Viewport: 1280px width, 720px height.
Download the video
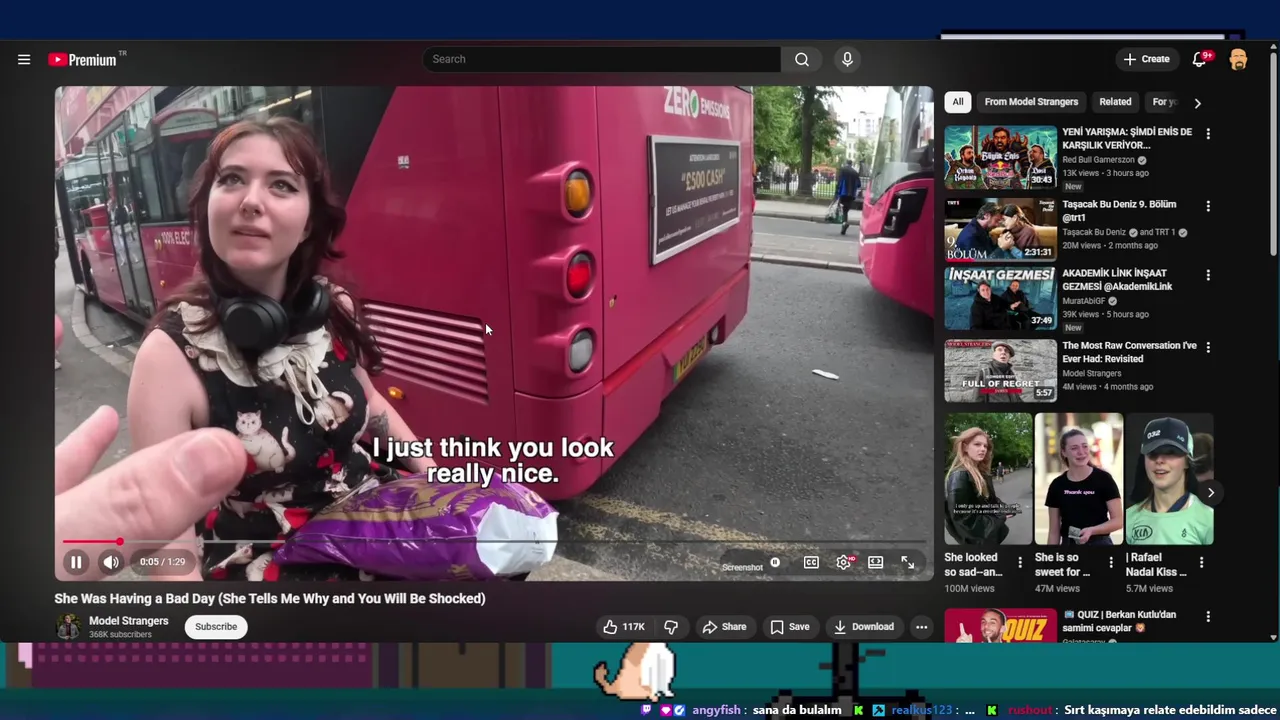(864, 627)
